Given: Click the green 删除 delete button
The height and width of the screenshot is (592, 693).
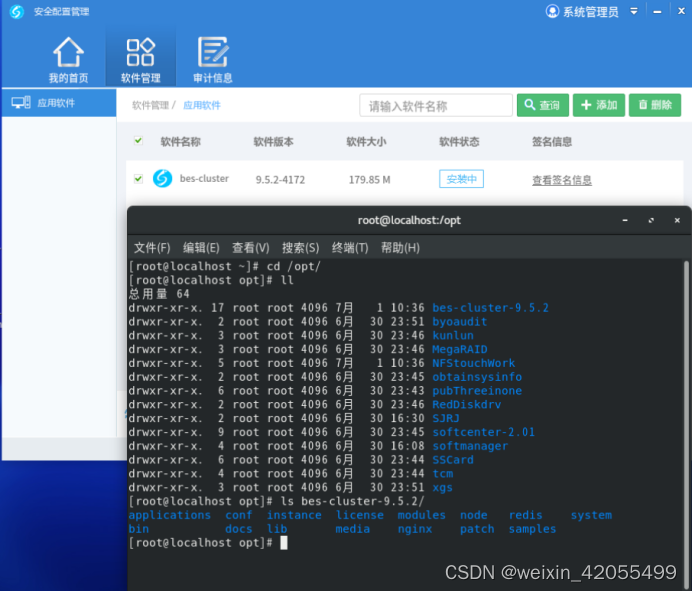Looking at the screenshot, I should click(655, 105).
